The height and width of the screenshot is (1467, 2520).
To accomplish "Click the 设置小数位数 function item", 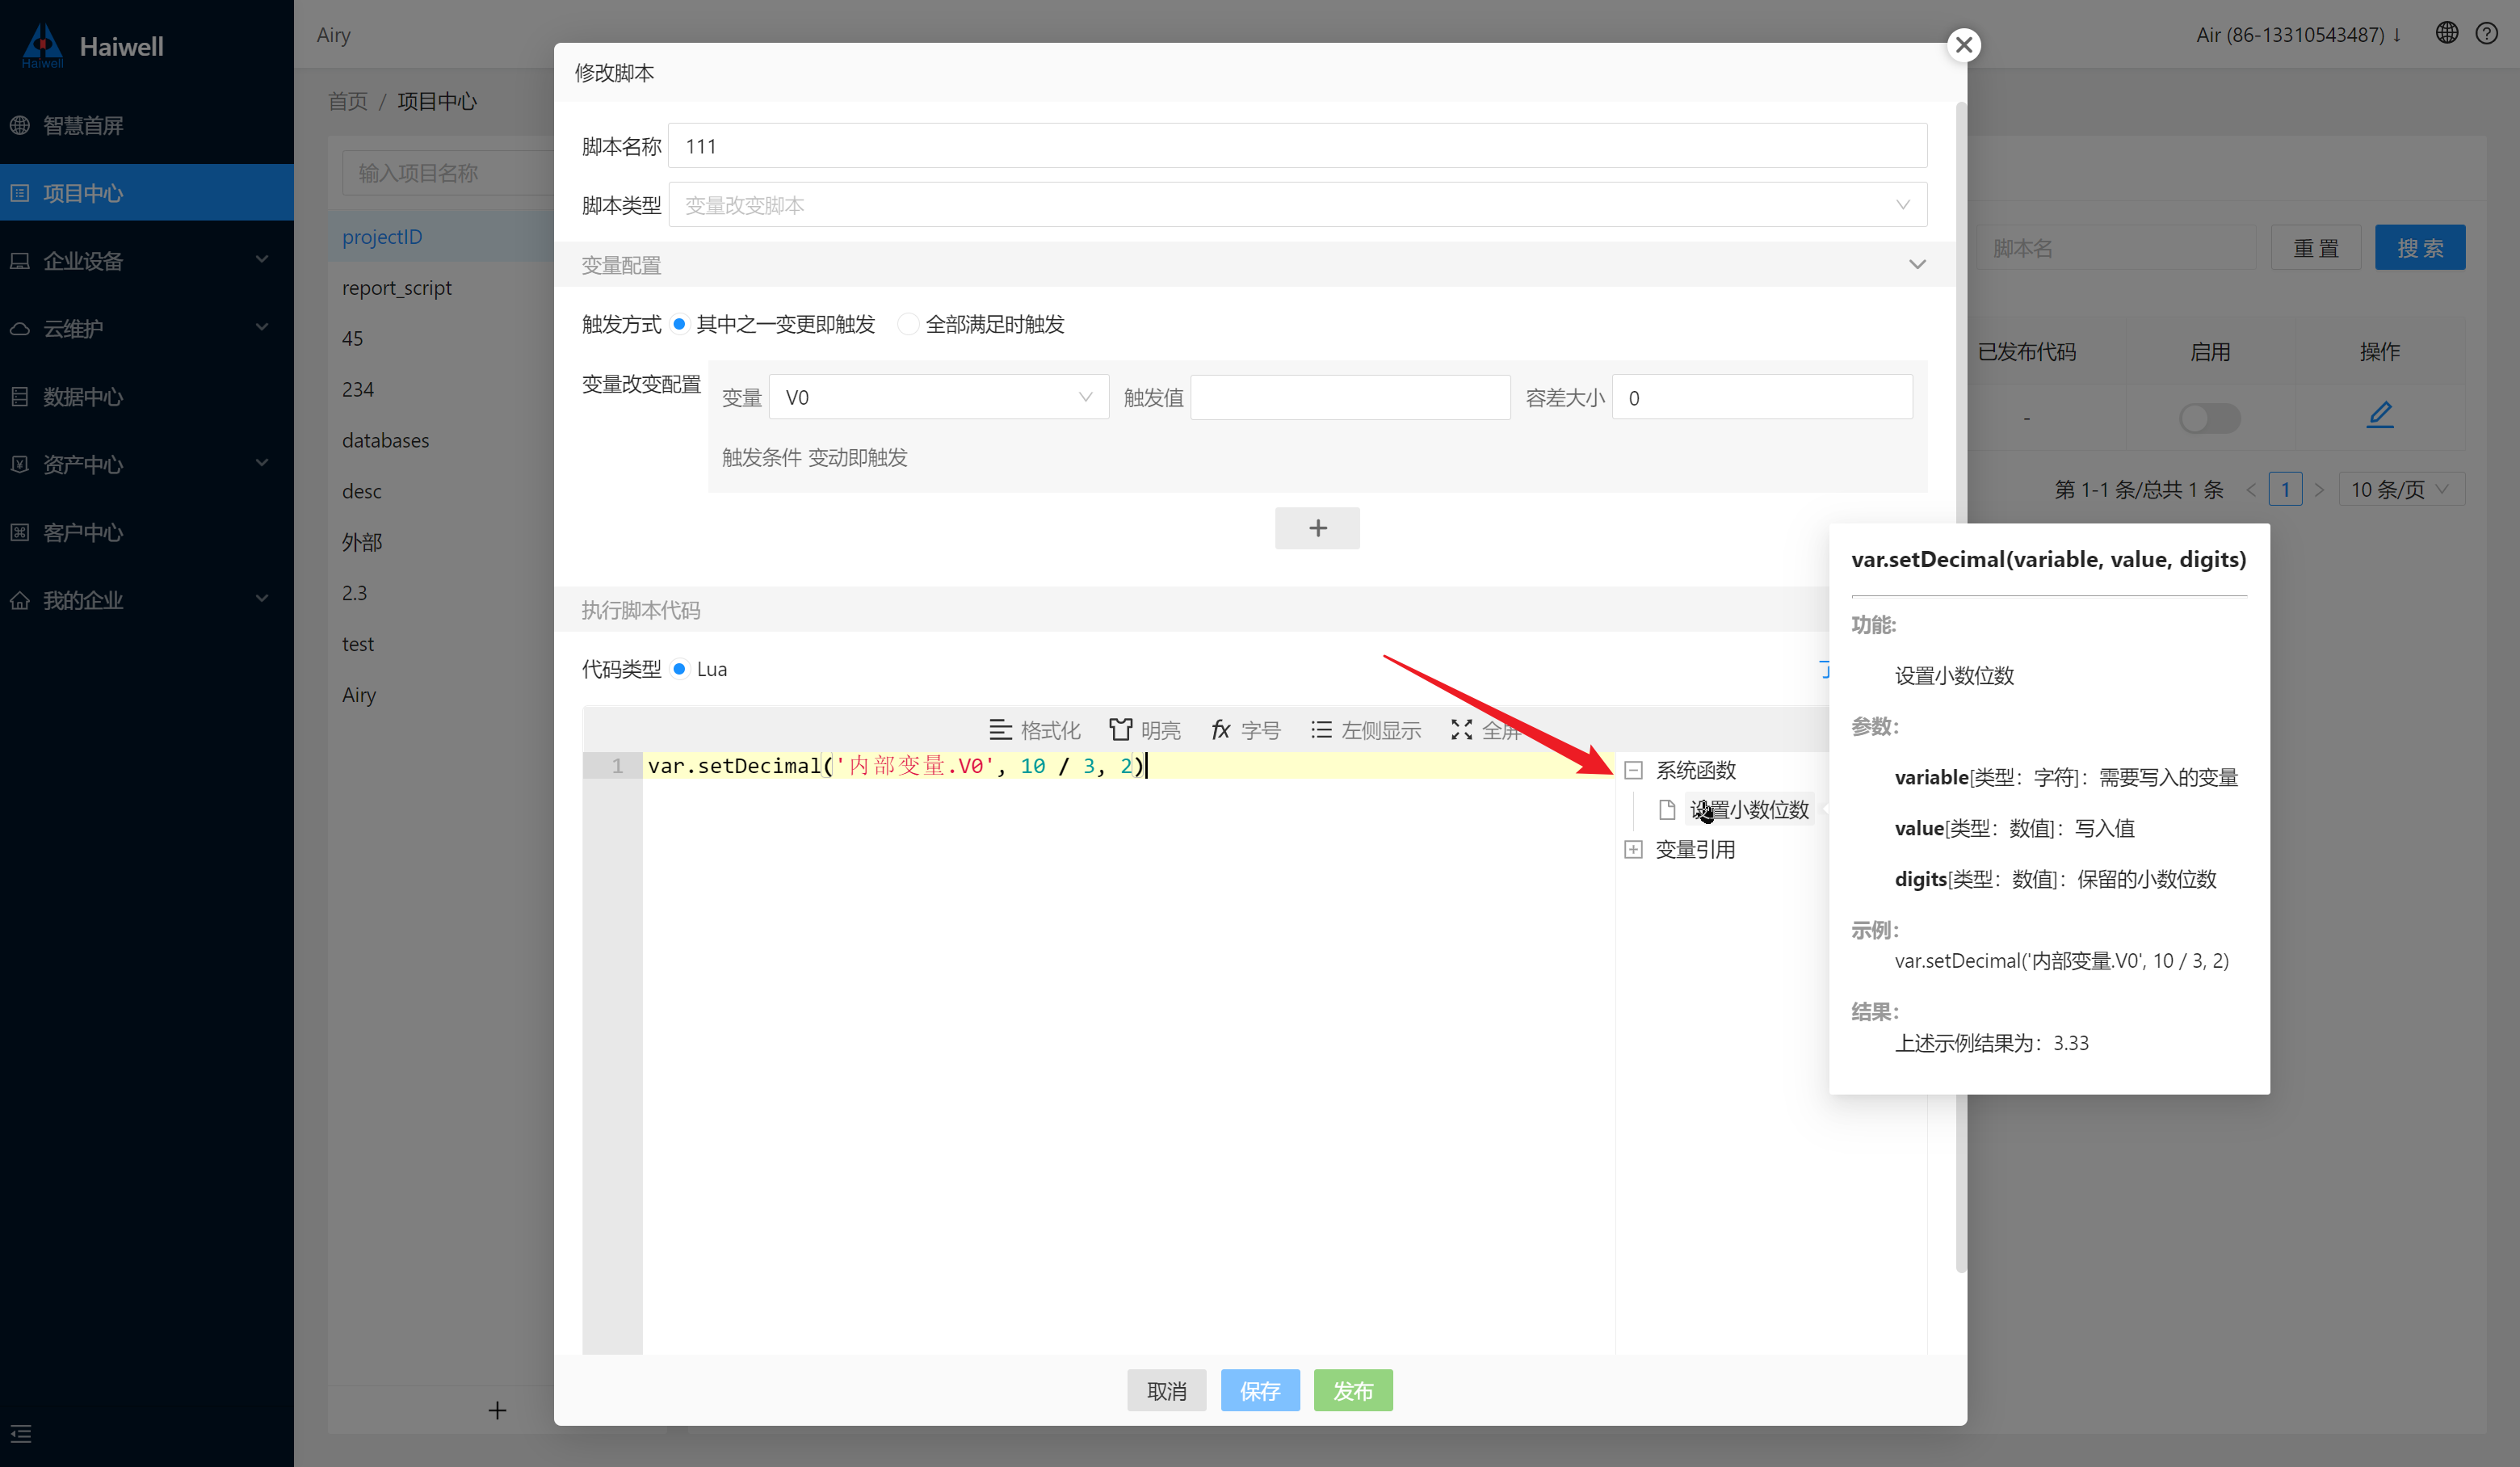I will tap(1749, 809).
